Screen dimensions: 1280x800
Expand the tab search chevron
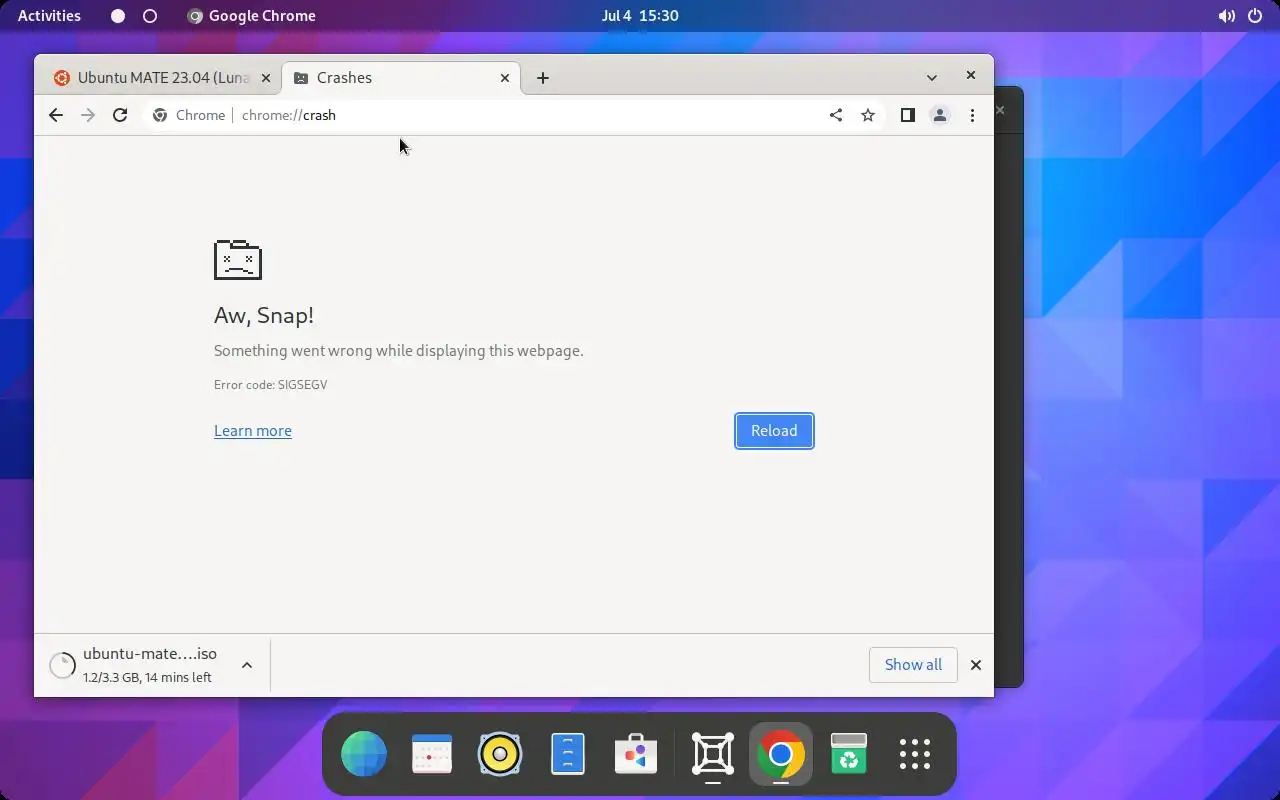pyautogui.click(x=932, y=78)
